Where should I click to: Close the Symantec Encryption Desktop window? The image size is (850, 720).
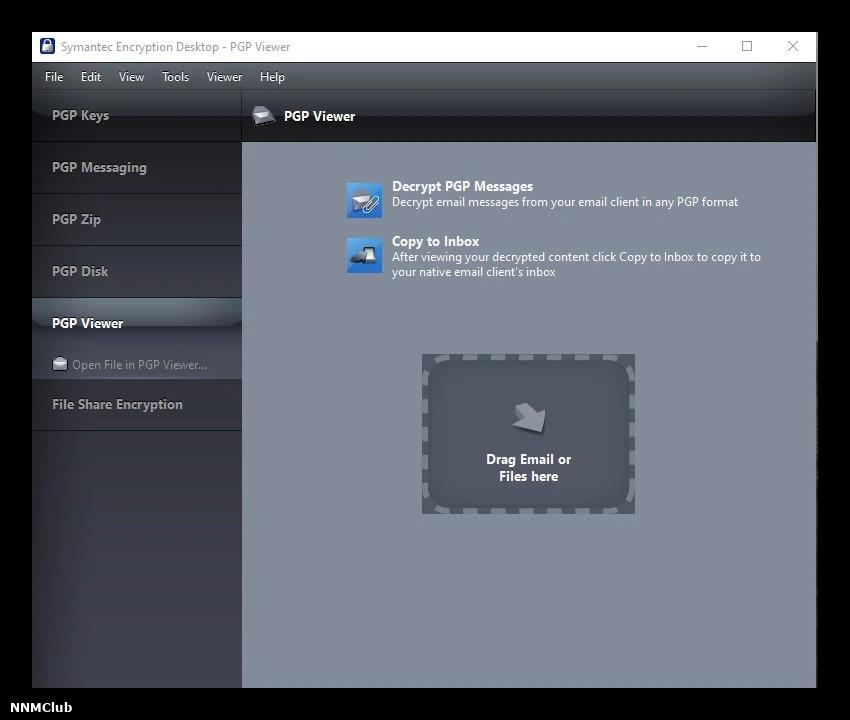pos(793,47)
